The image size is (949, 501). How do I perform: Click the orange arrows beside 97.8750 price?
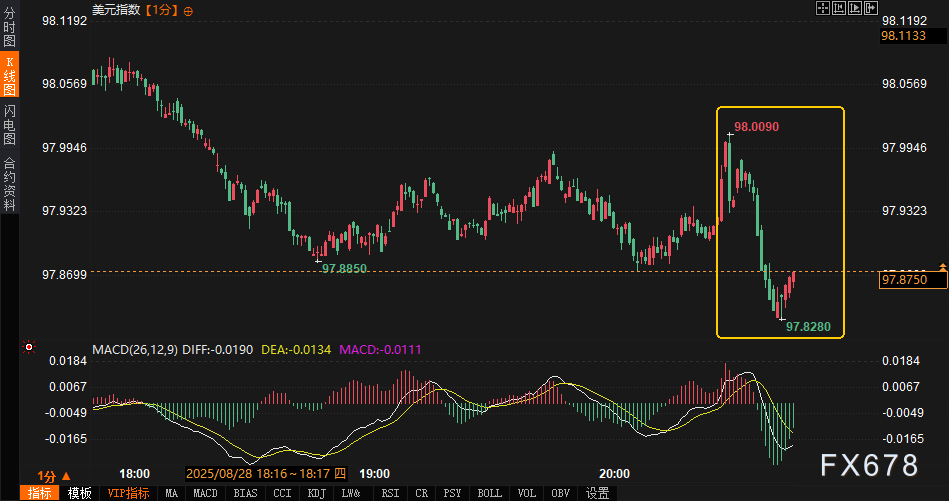point(942,268)
